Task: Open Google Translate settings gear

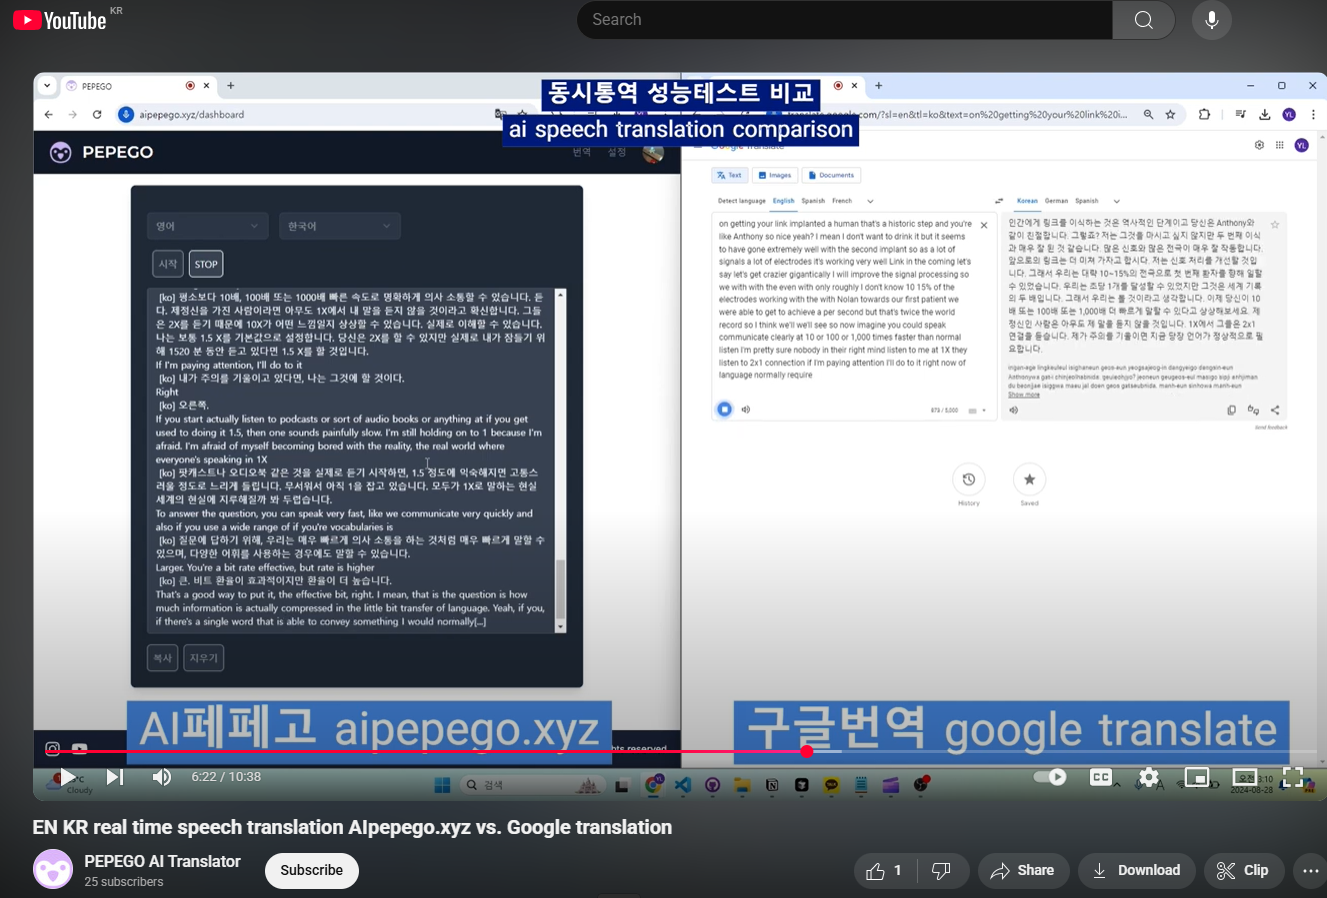Action: [1259, 145]
